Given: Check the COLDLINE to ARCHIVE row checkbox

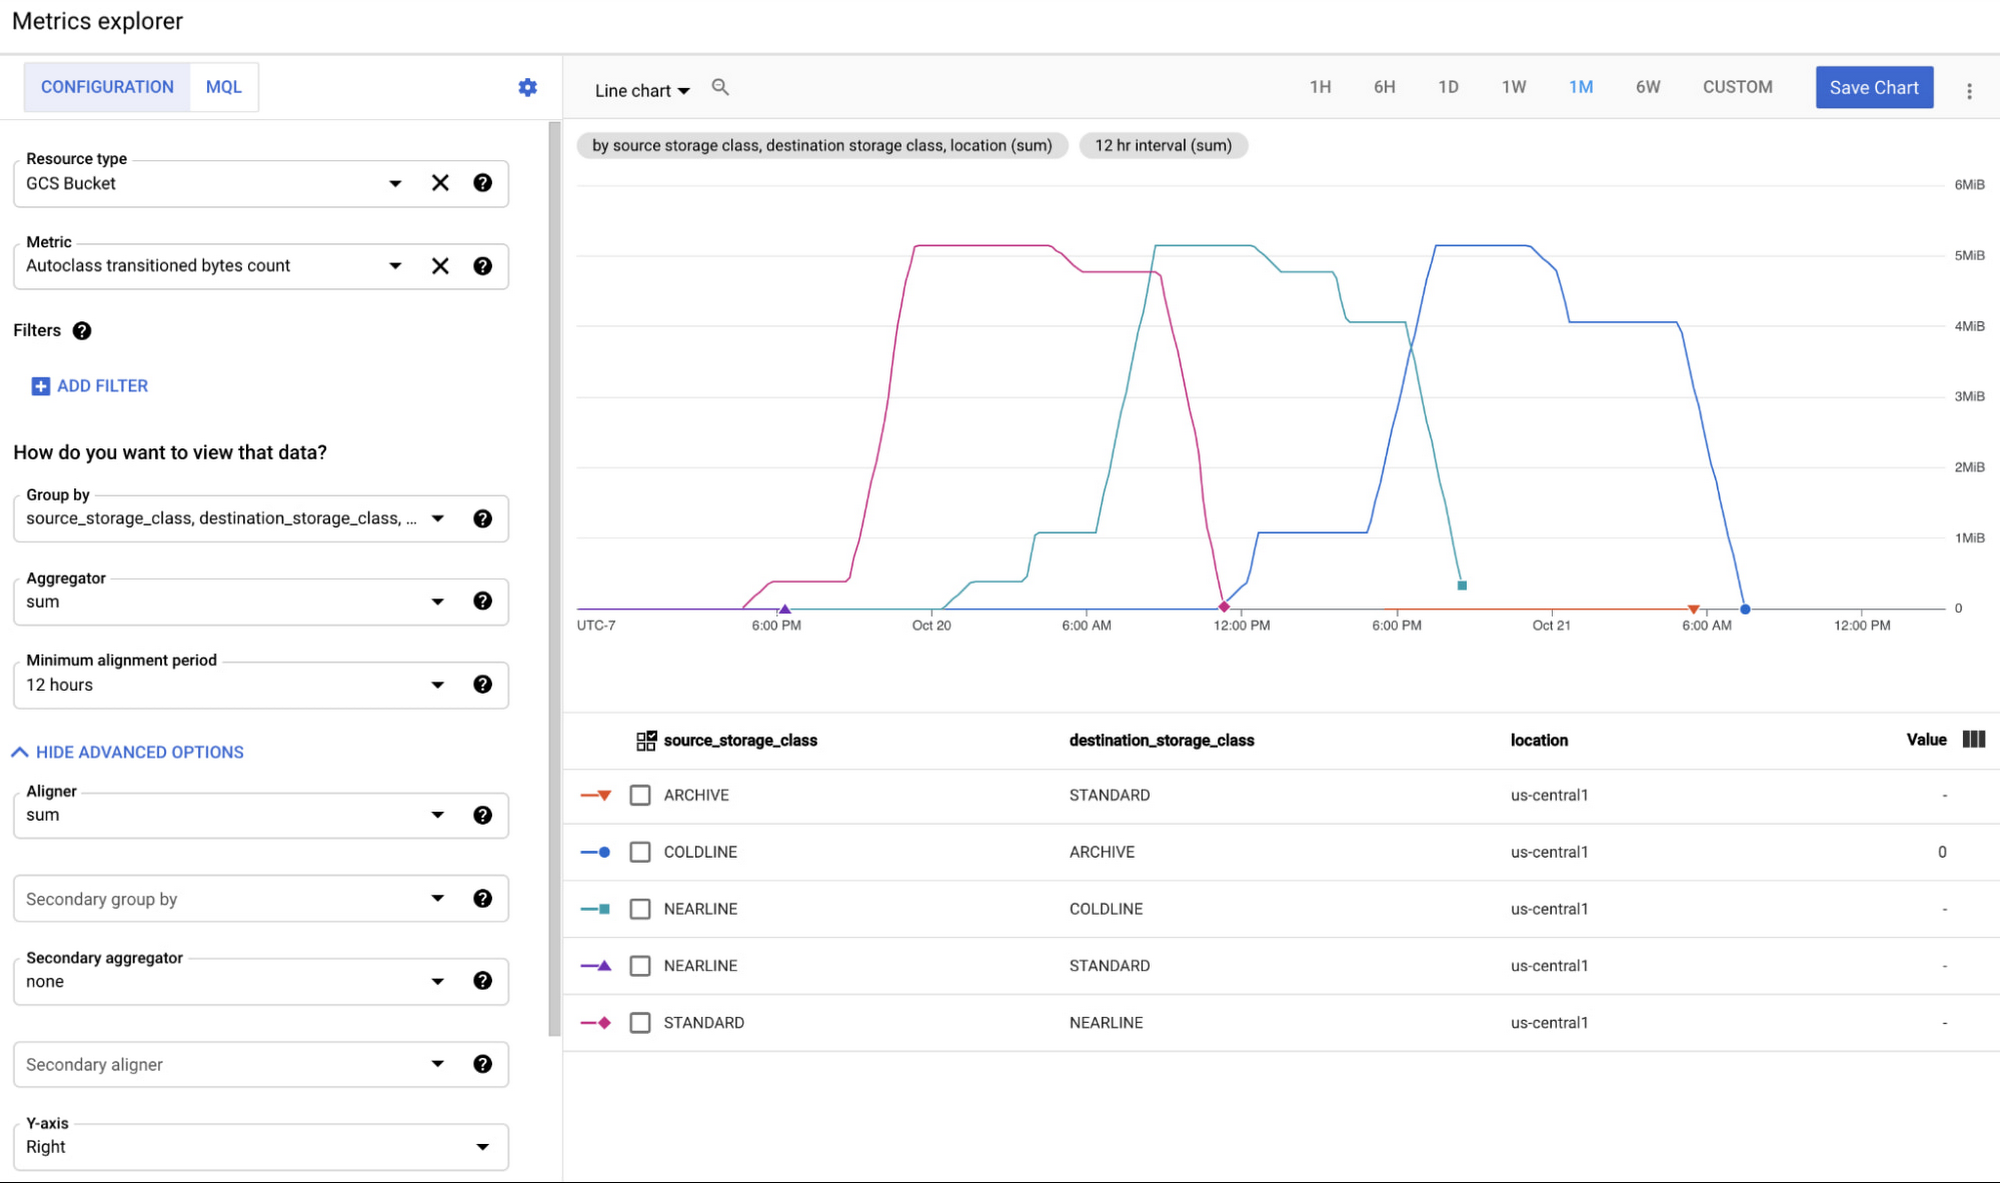Looking at the screenshot, I should pos(640,852).
